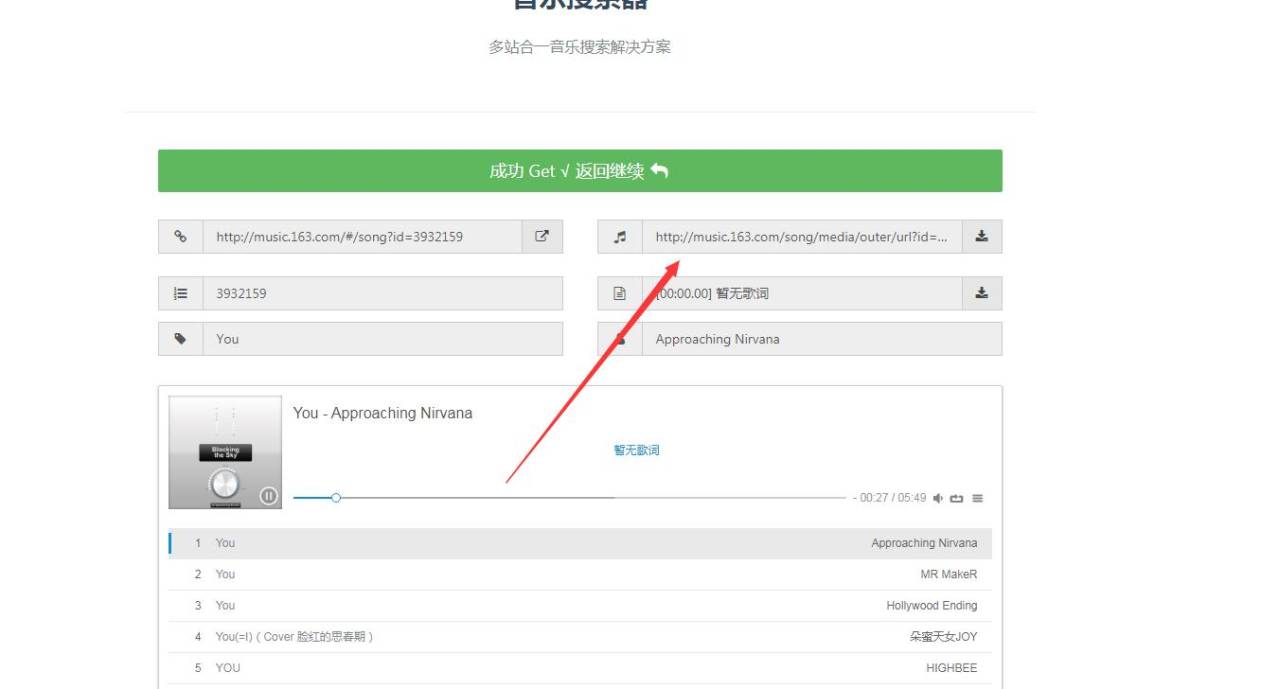Click the tag icon beside the title You
This screenshot has height=689, width=1279.
pos(181,339)
